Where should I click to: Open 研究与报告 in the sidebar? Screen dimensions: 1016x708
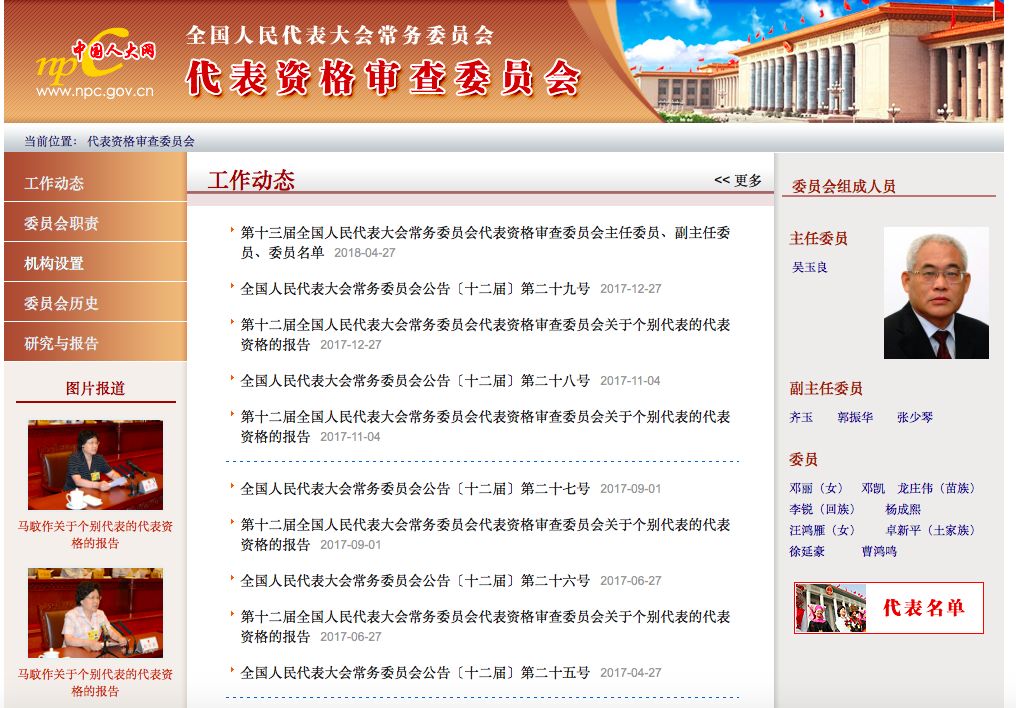[x=95, y=343]
